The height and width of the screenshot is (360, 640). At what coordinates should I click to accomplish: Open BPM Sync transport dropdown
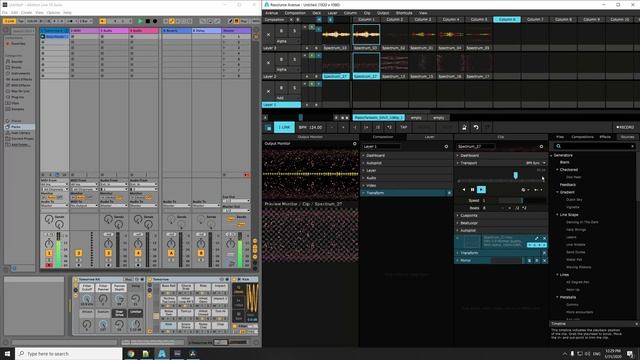tap(536, 163)
